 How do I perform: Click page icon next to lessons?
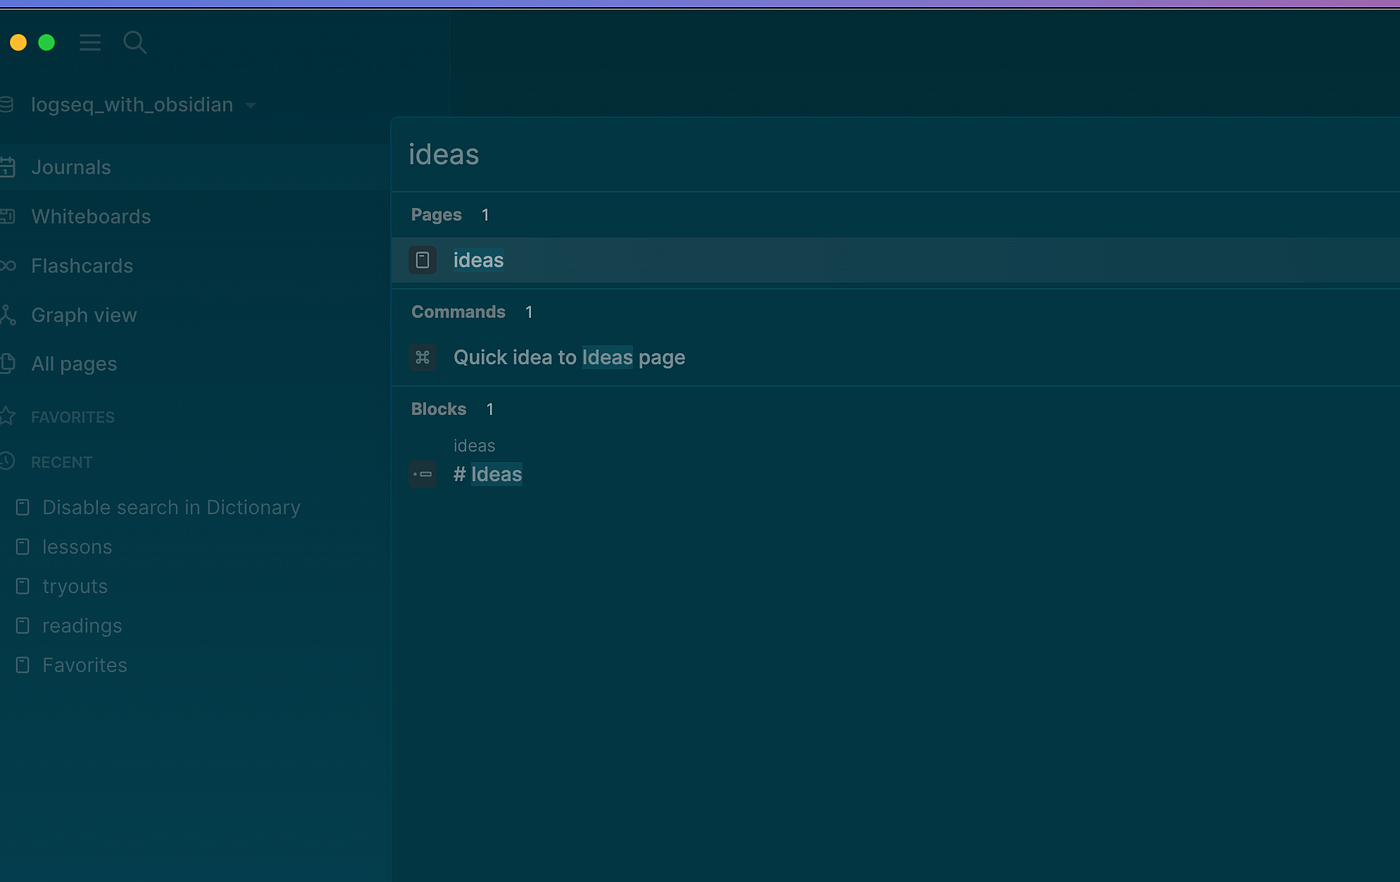pyautogui.click(x=23, y=547)
